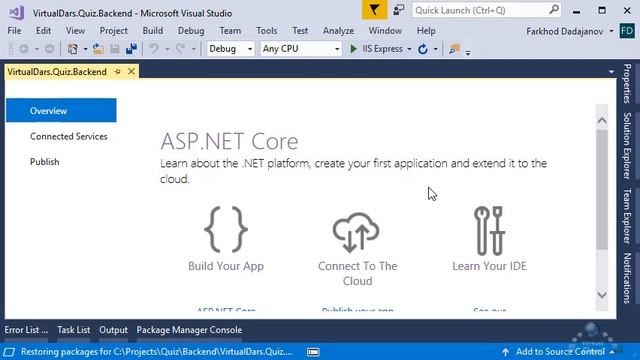Screen dimensions: 640x360
Task: Open the Team menu
Action: tap(230, 31)
